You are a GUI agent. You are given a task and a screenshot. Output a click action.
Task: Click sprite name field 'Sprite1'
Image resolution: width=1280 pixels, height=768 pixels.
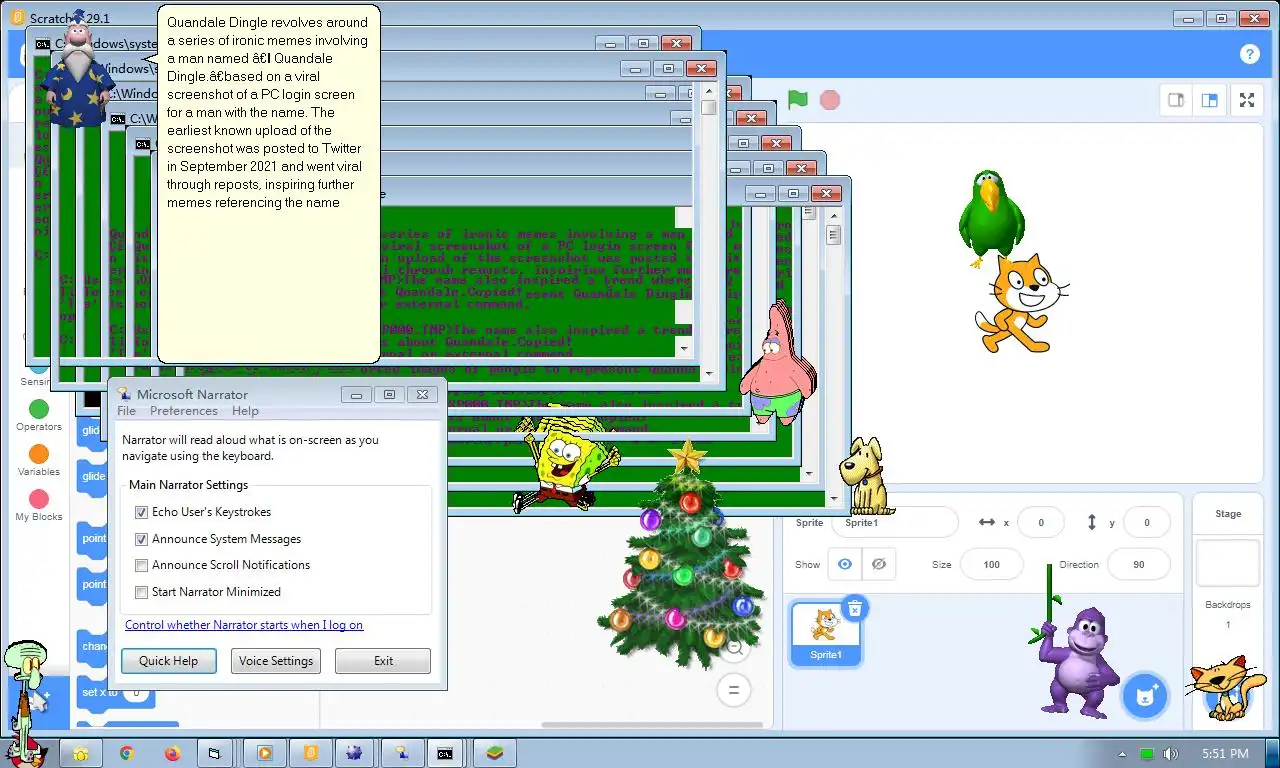(895, 522)
